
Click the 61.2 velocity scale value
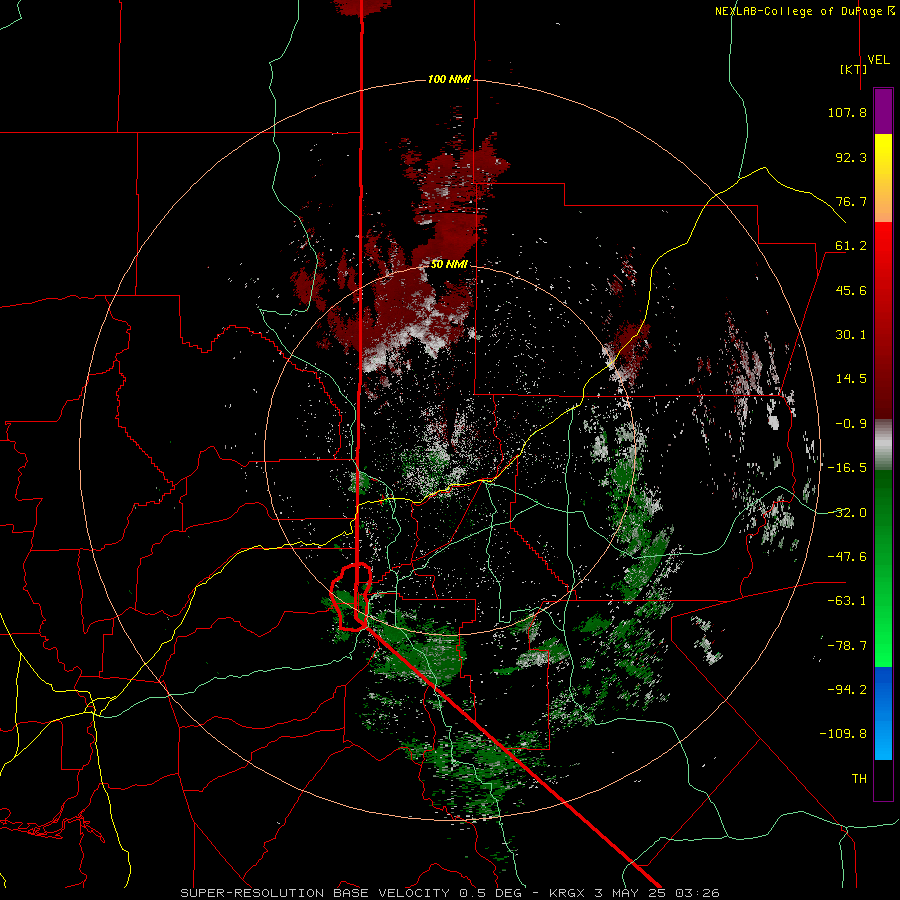pyautogui.click(x=851, y=246)
